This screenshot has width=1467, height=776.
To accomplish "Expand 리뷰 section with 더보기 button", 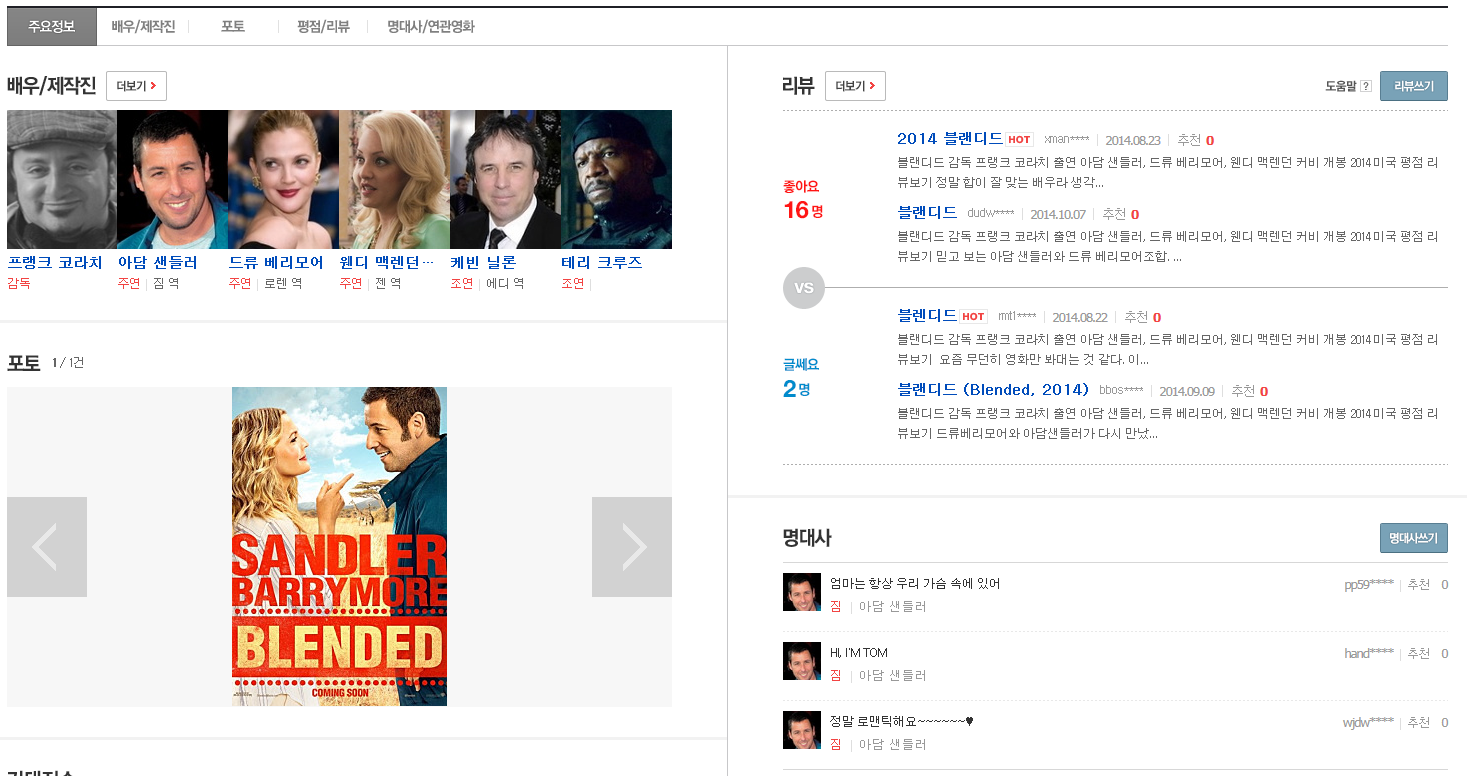I will tap(855, 86).
